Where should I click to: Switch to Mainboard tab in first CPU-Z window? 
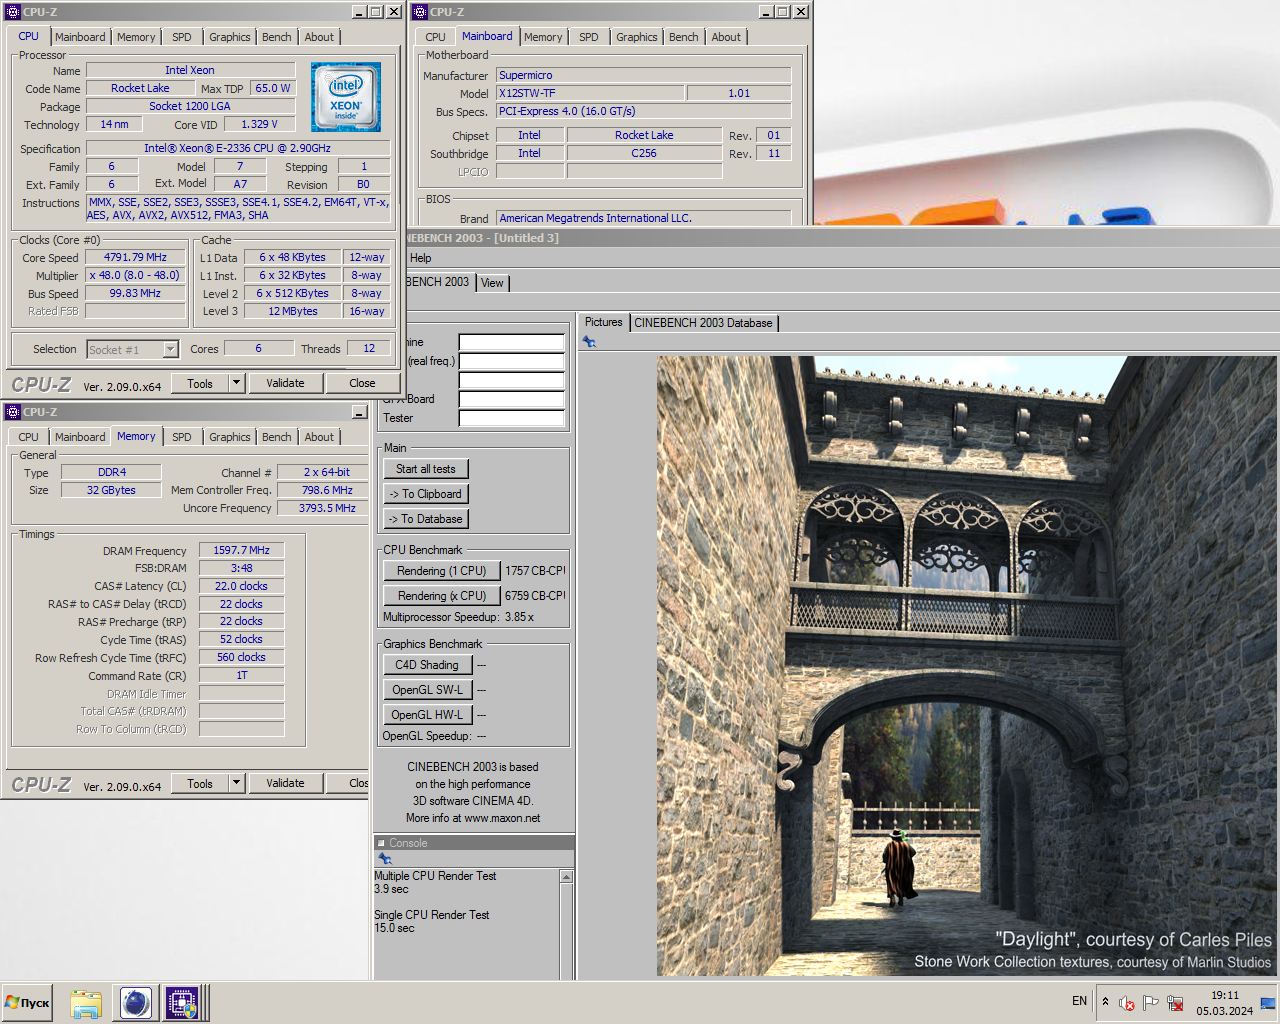coord(80,37)
